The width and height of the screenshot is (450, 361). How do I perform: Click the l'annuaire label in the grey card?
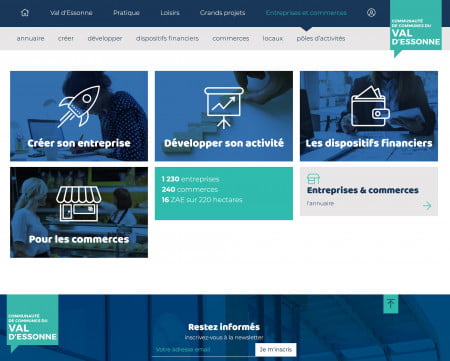coord(320,203)
